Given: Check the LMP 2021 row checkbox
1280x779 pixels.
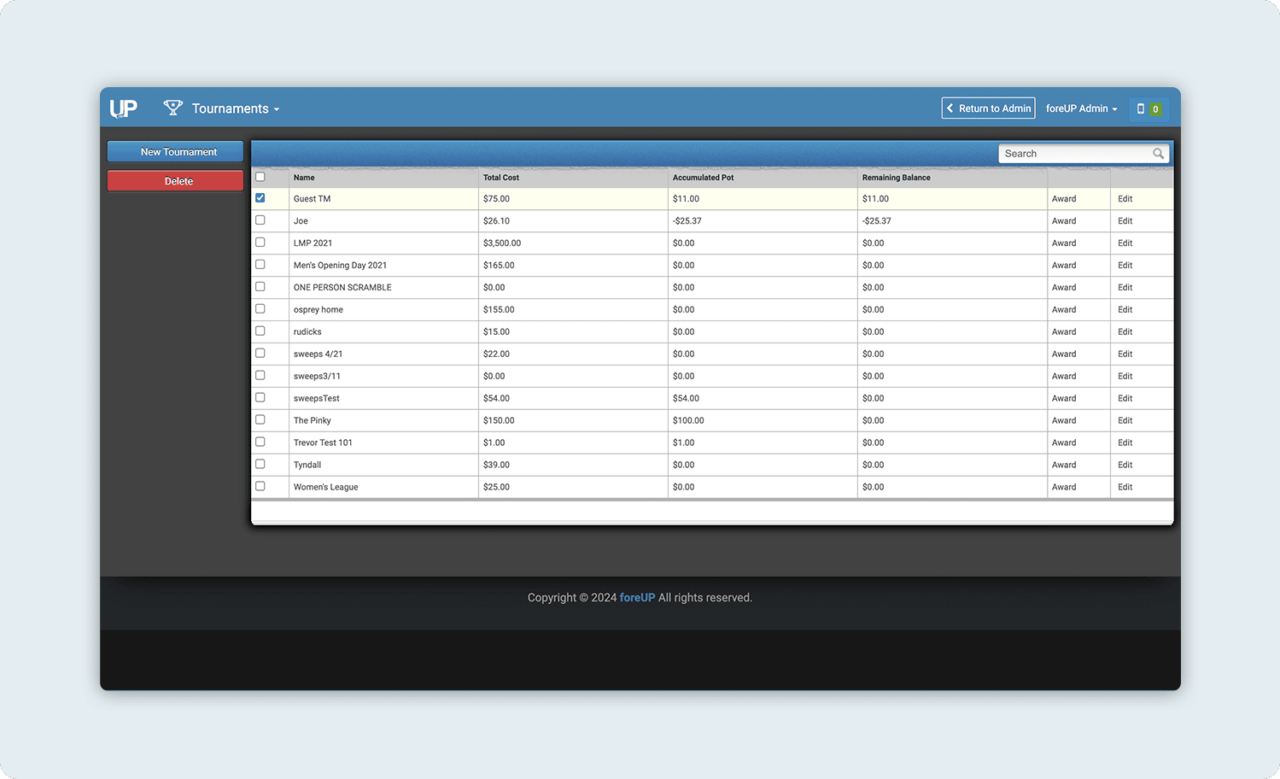Looking at the screenshot, I should pyautogui.click(x=260, y=242).
